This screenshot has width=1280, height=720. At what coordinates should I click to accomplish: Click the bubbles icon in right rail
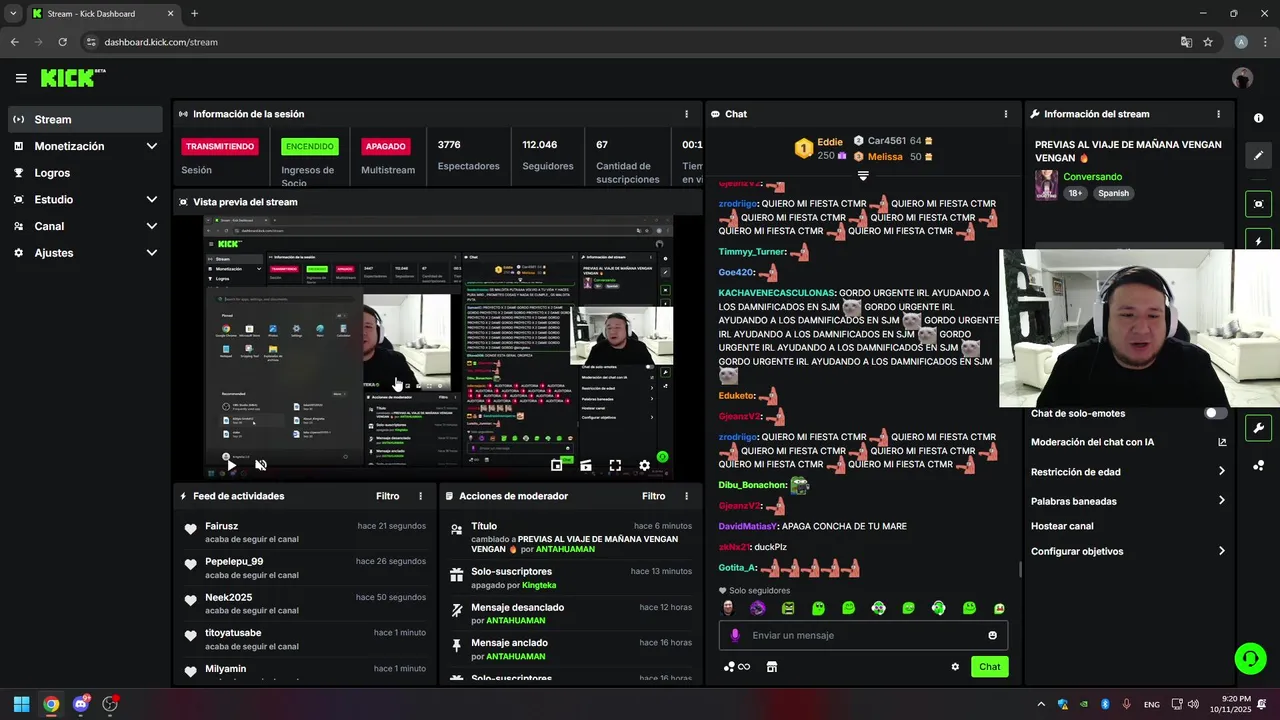click(x=1258, y=466)
